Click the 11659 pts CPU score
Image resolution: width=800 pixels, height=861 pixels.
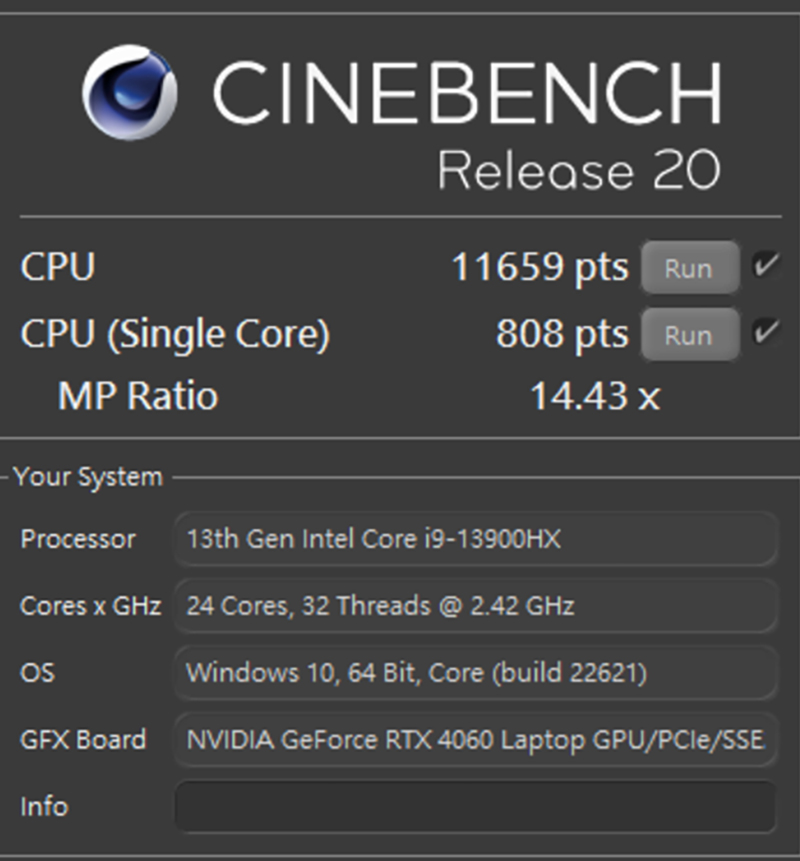[540, 268]
